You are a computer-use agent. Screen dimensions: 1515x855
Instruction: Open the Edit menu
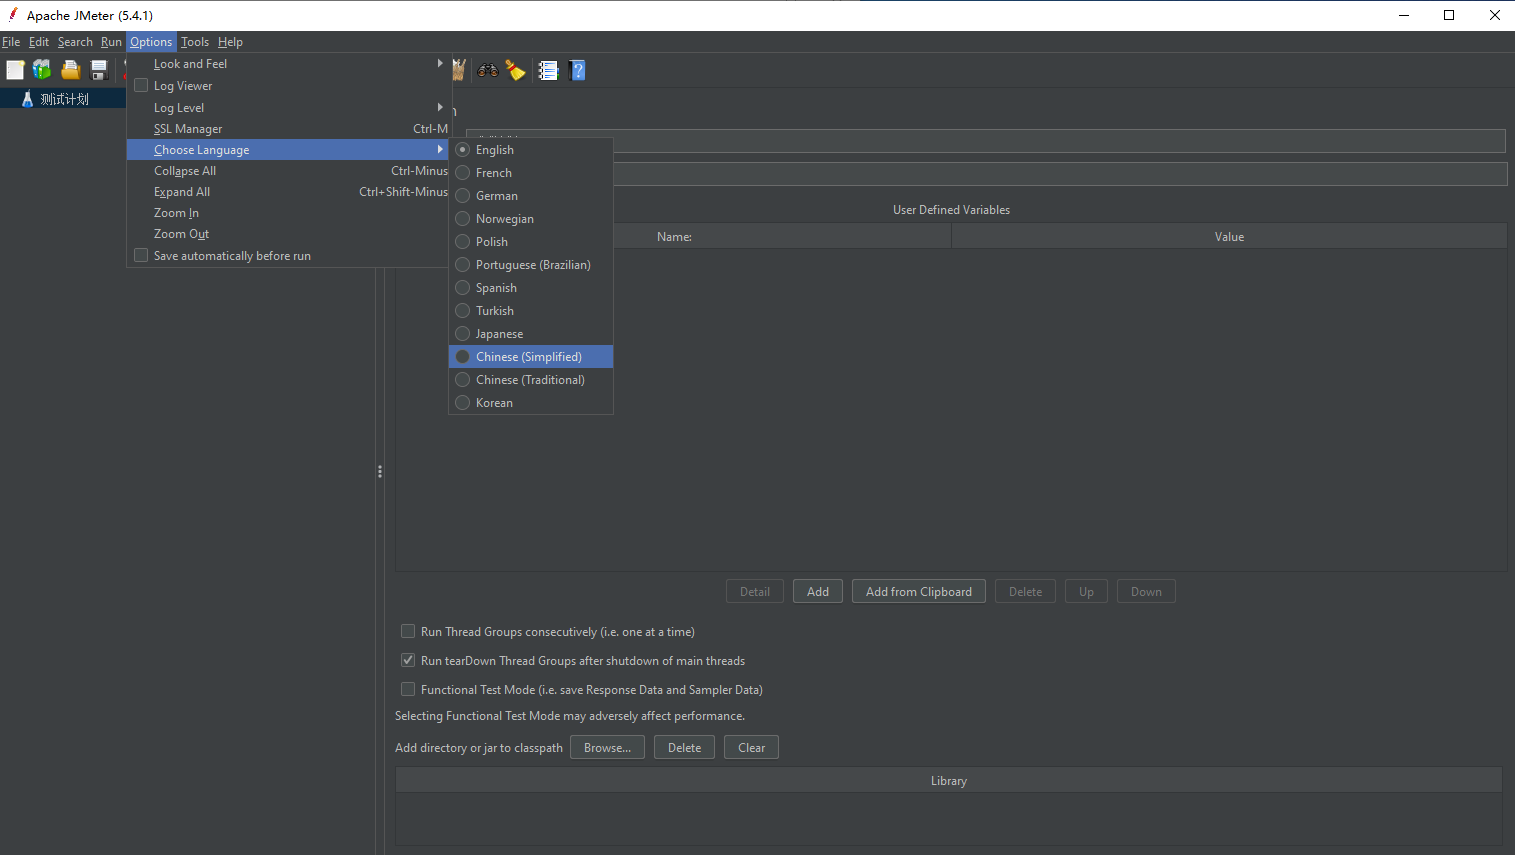coord(39,42)
